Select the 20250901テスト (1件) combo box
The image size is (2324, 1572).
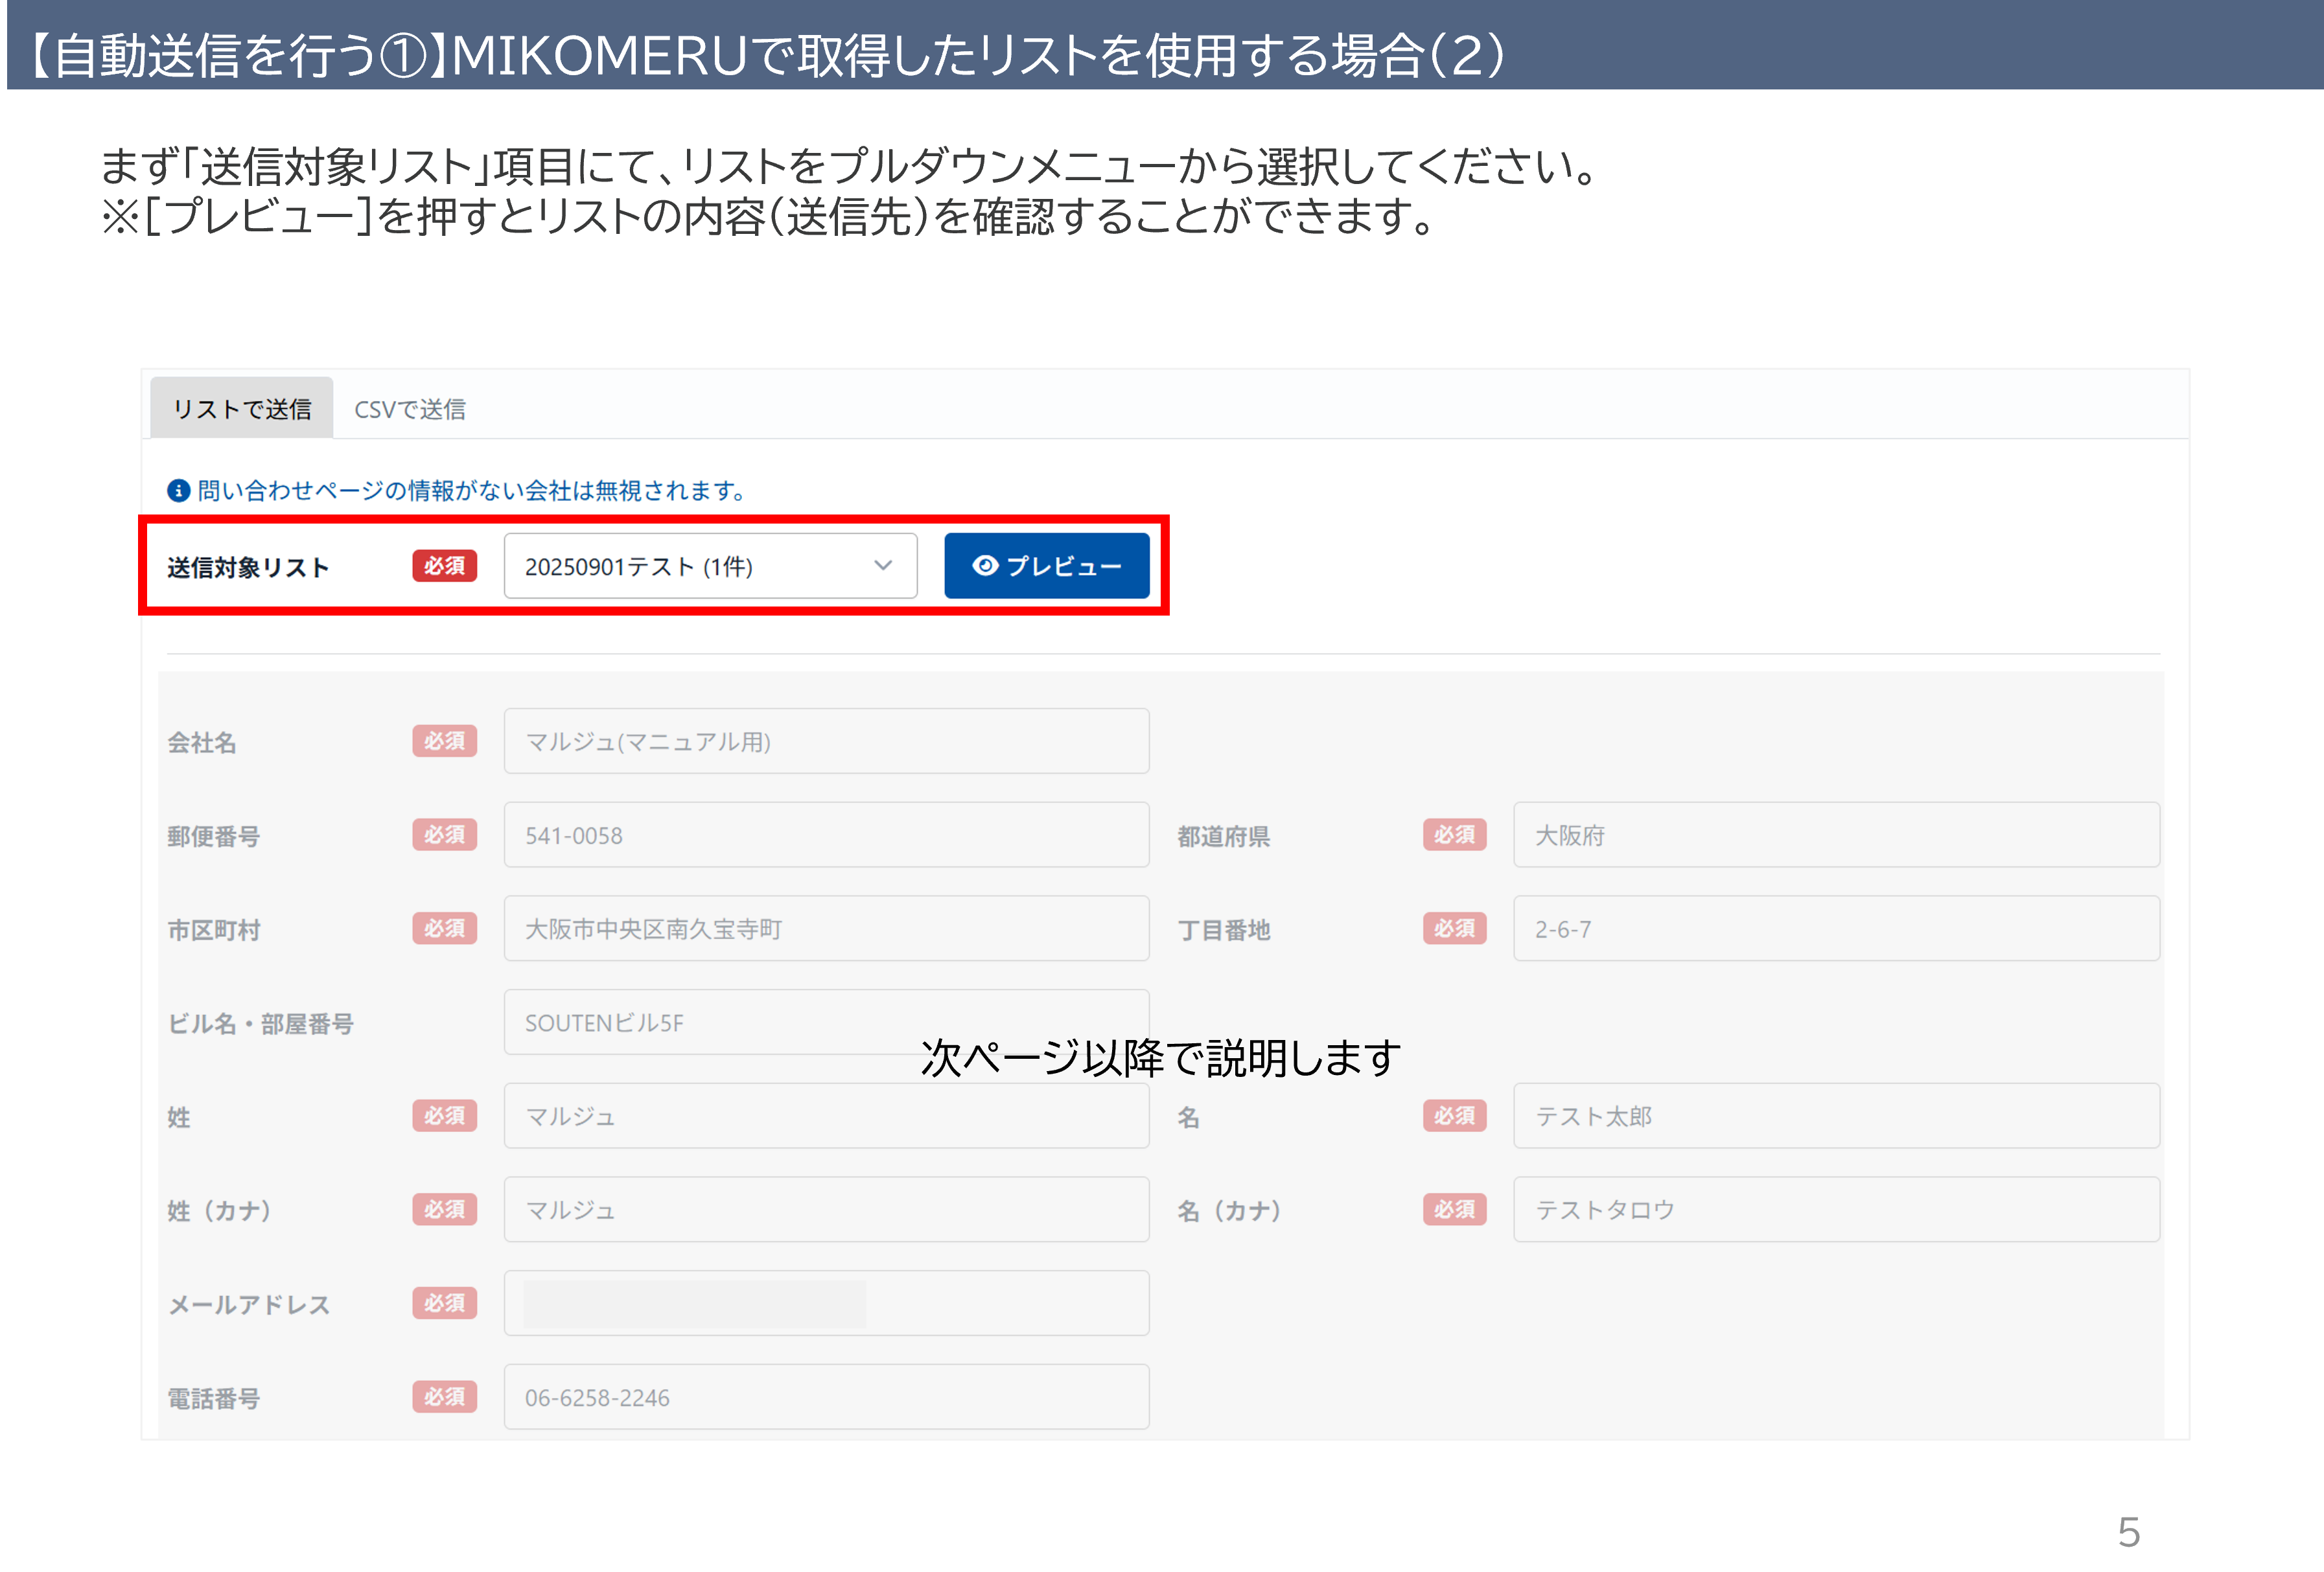click(690, 566)
